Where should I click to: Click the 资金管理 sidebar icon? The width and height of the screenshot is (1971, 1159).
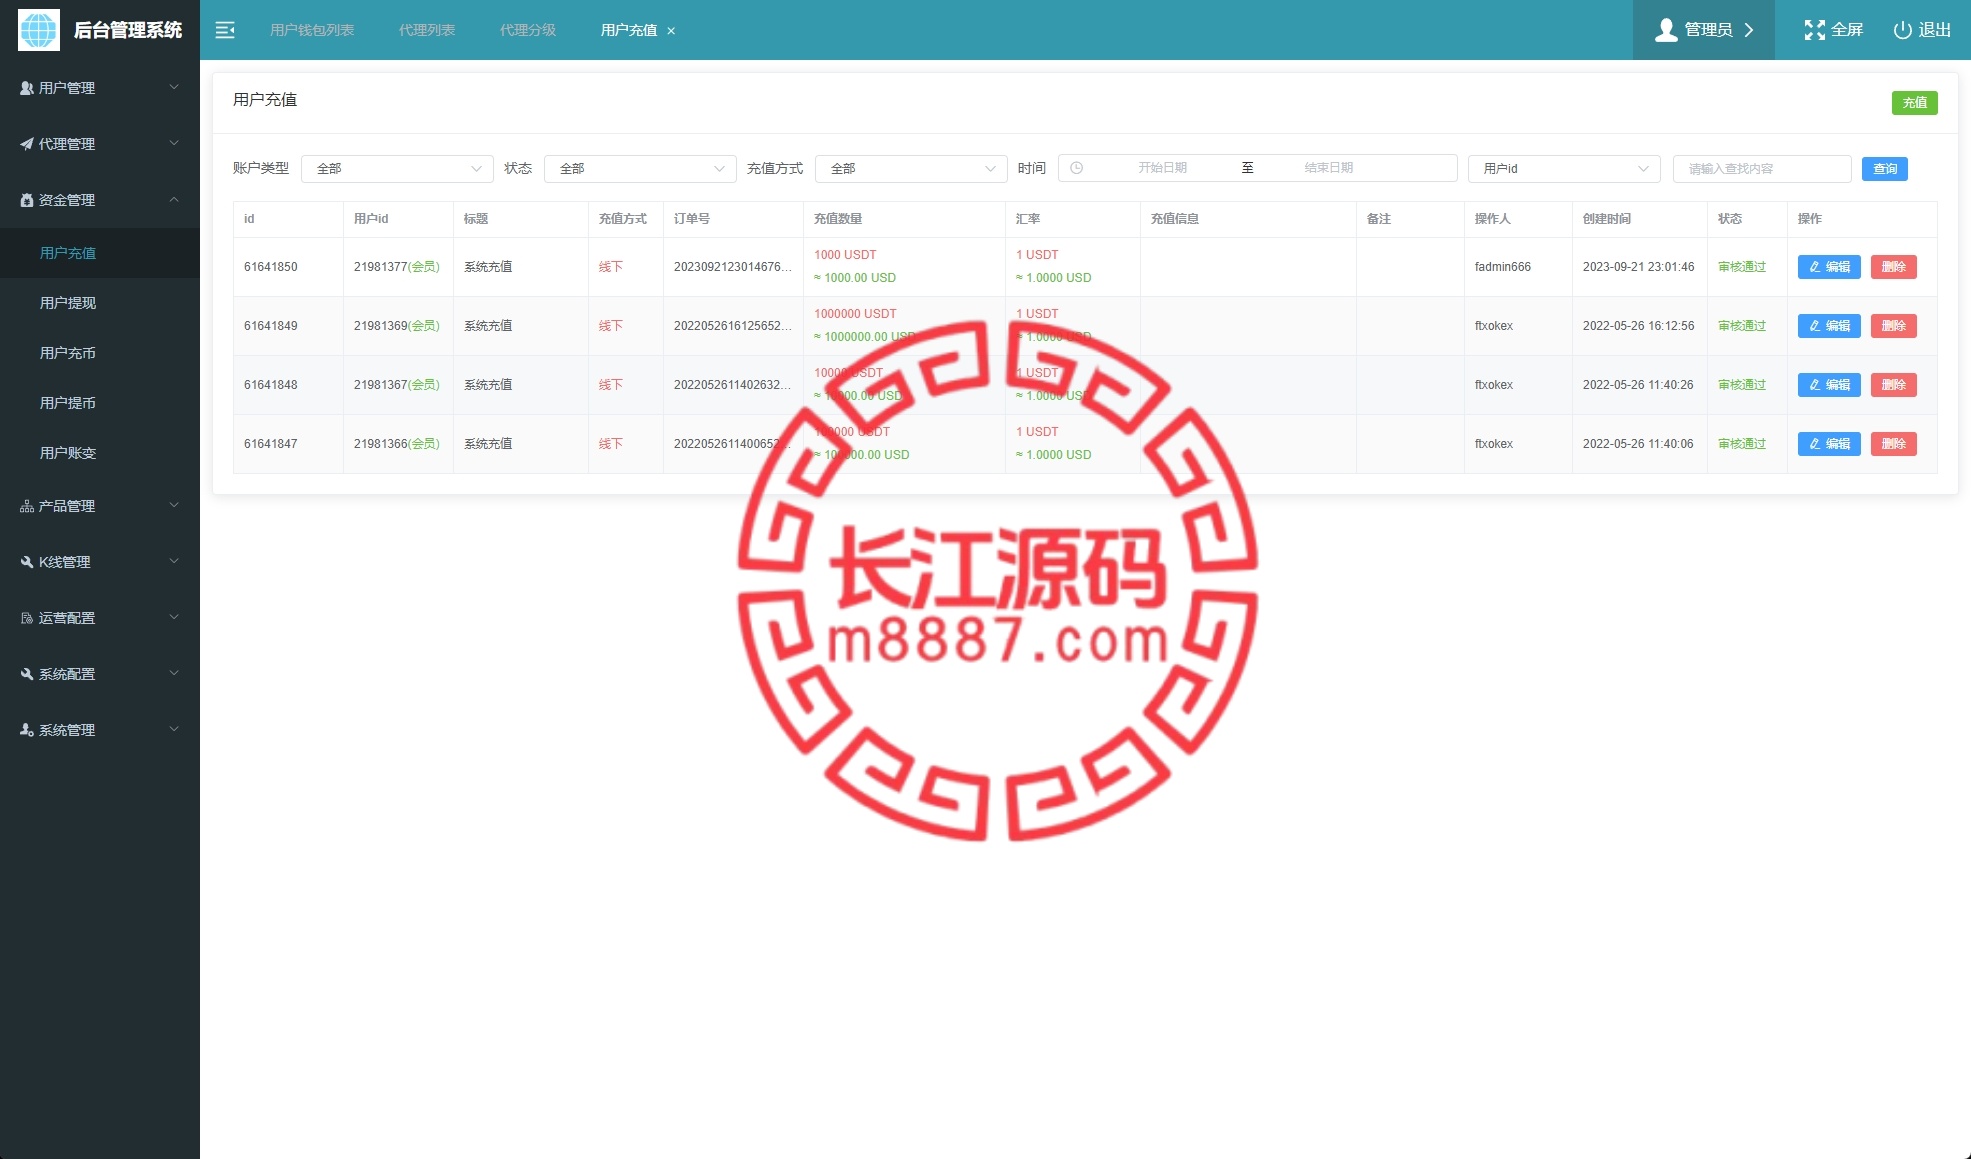(27, 200)
